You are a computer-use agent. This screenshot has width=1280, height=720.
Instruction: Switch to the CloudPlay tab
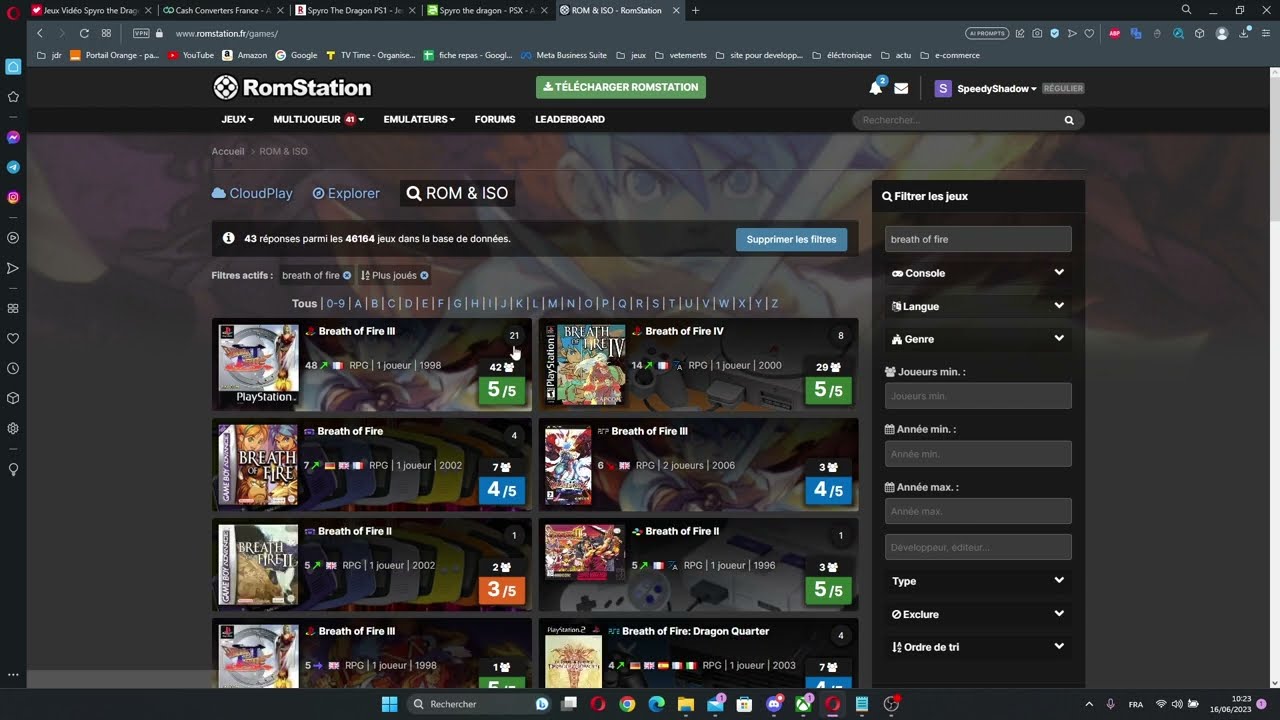[x=252, y=193]
